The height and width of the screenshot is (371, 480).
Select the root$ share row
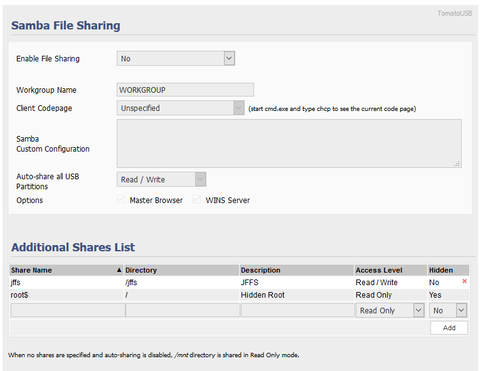[x=239, y=295]
